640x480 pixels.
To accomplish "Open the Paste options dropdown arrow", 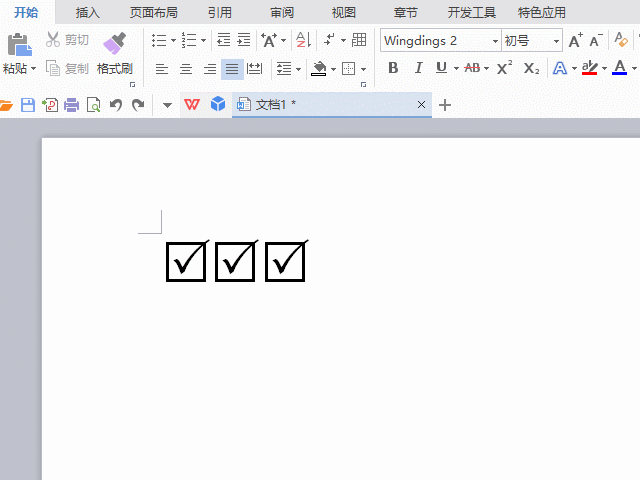I will 33,69.
